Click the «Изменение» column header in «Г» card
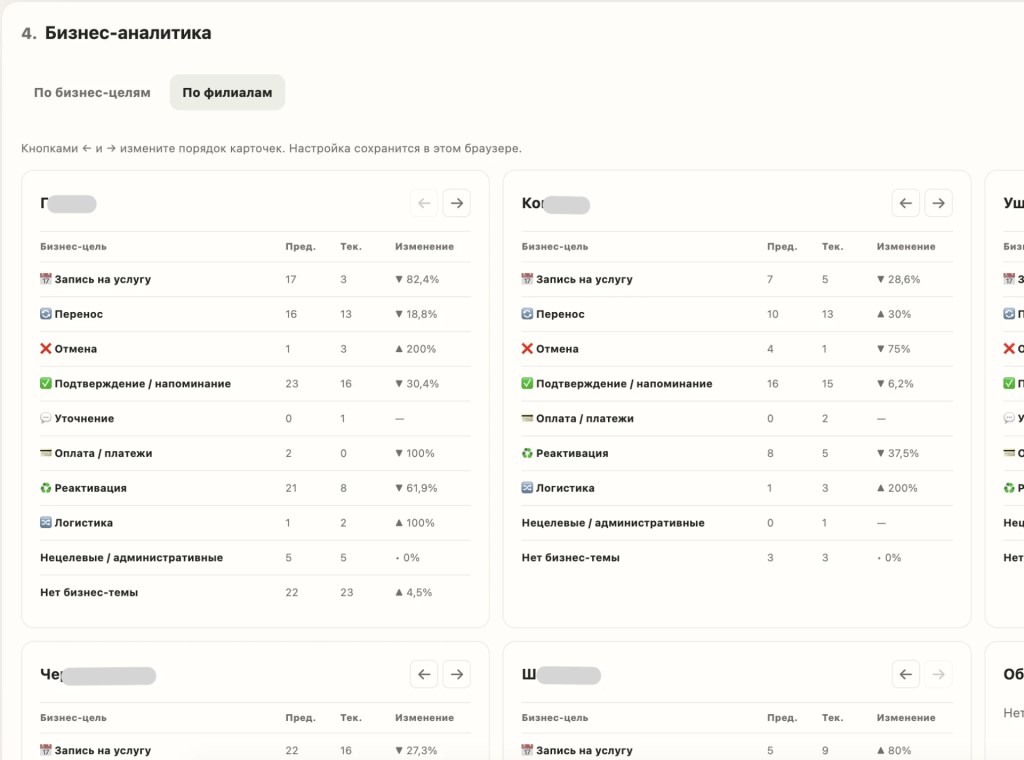Image resolution: width=1024 pixels, height=760 pixels. coord(424,247)
